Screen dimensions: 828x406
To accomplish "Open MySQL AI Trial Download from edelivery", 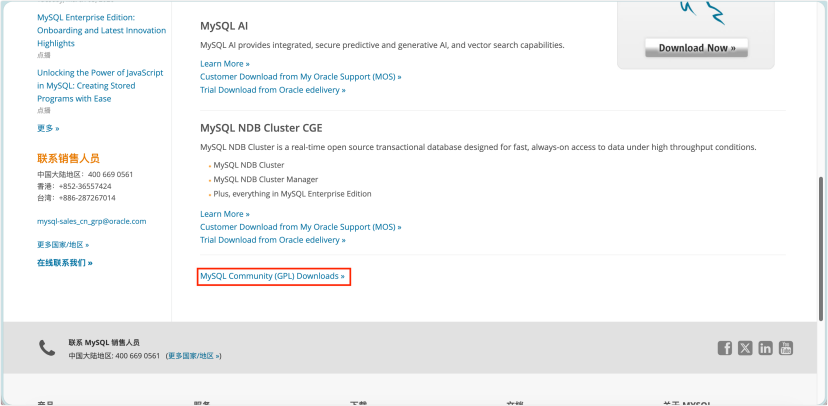I will click(x=272, y=89).
